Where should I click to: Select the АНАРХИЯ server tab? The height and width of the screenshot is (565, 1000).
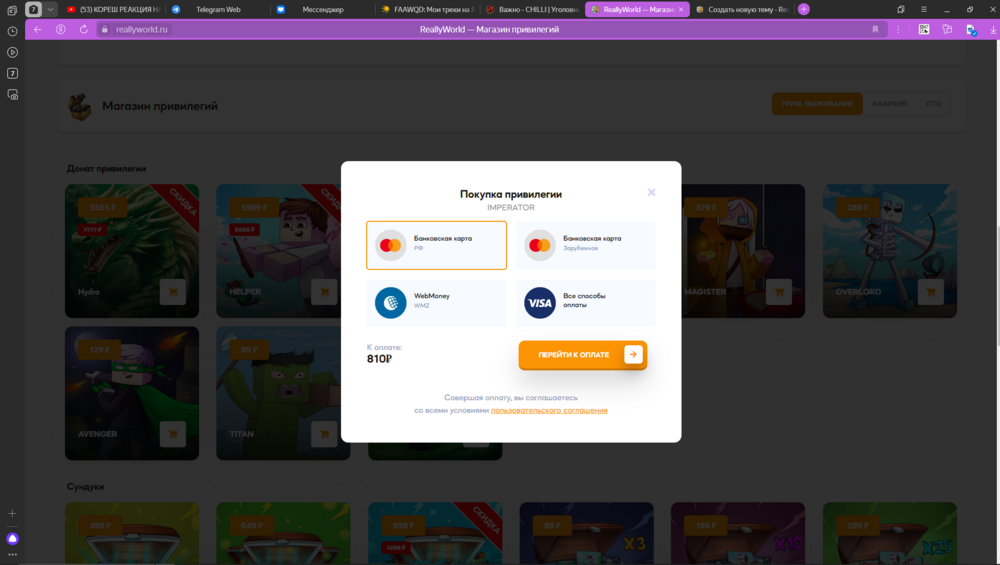tap(889, 104)
